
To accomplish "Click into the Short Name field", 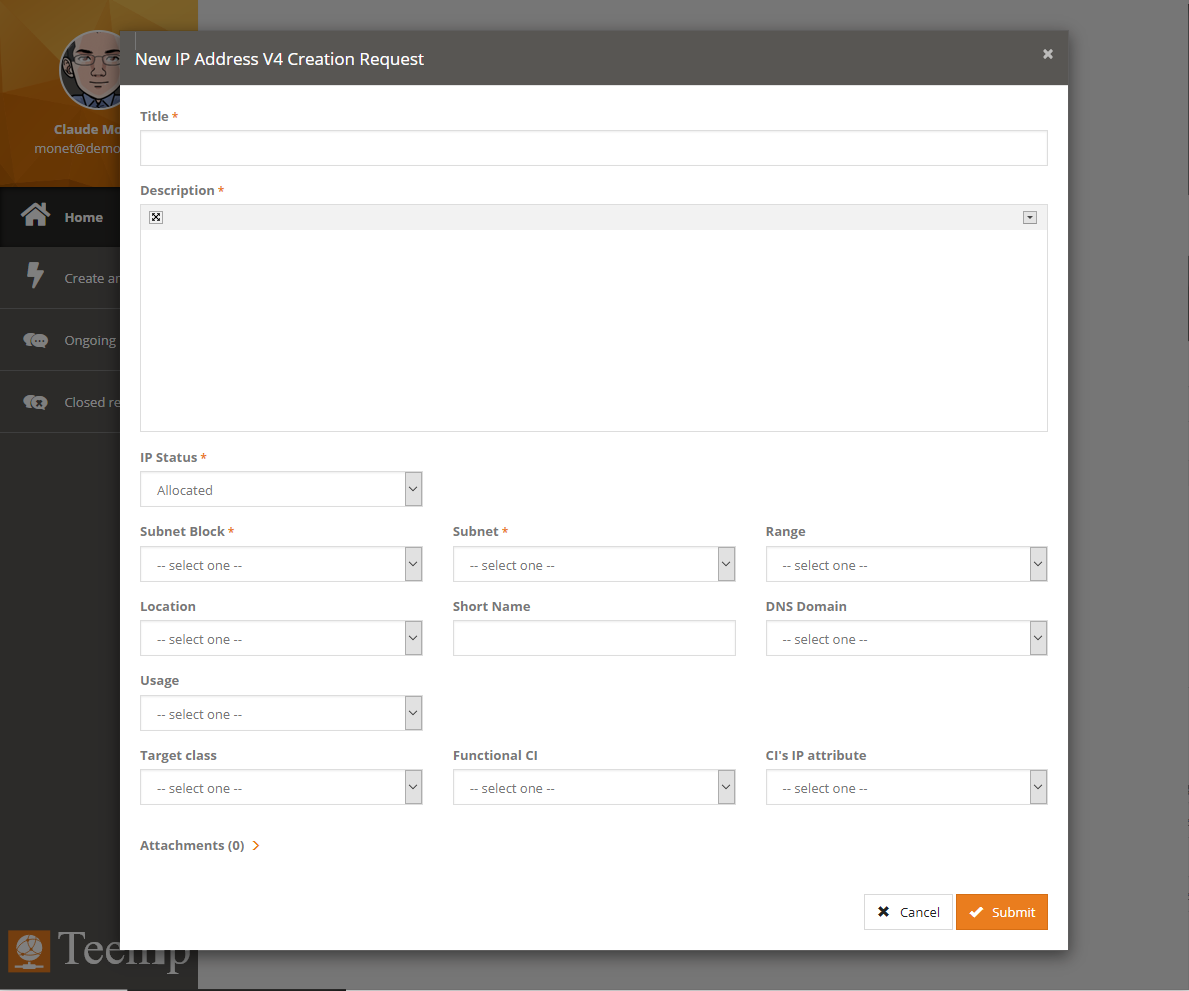I will (593, 639).
